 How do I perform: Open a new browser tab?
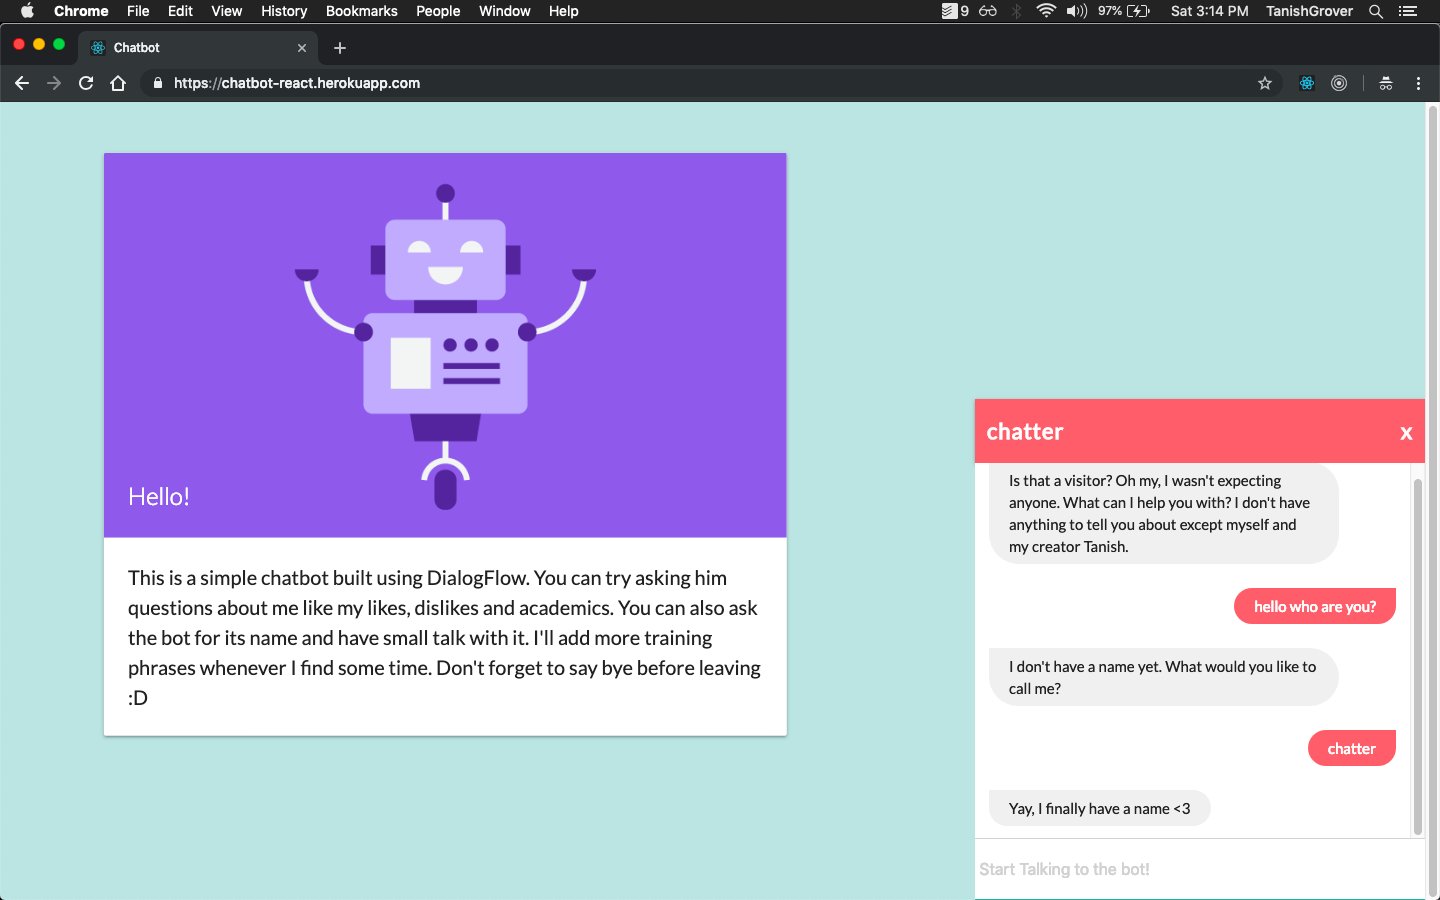(340, 48)
